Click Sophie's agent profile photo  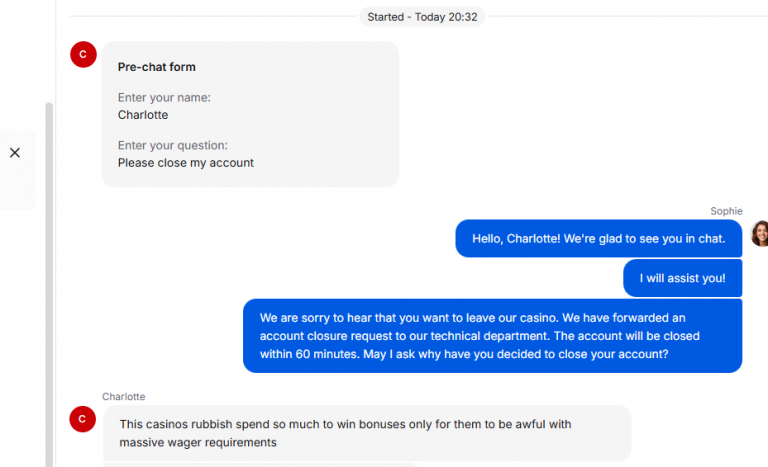click(x=760, y=233)
